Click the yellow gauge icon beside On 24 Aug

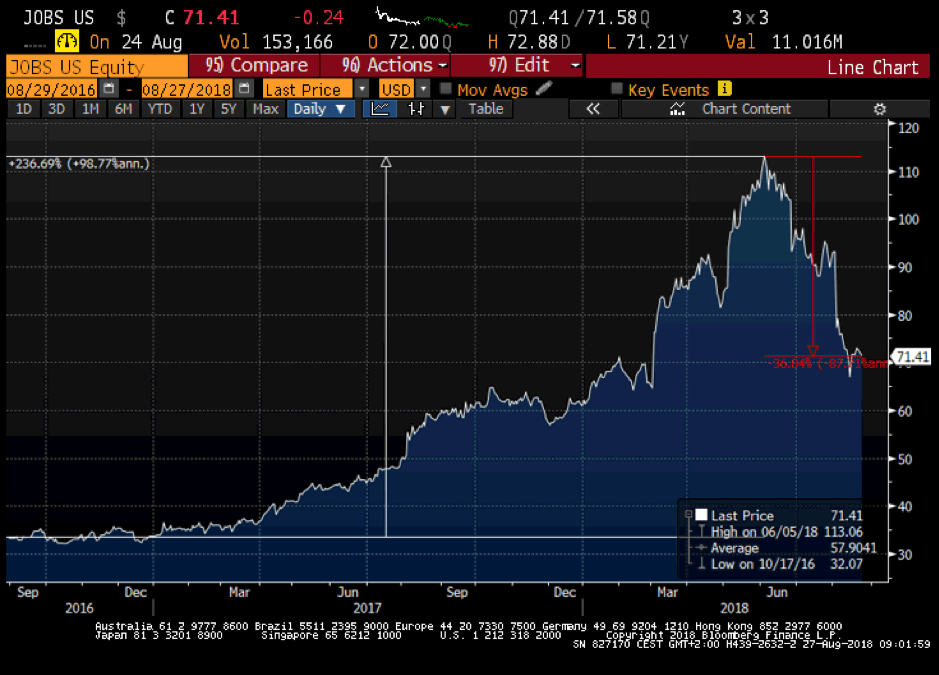(66, 41)
